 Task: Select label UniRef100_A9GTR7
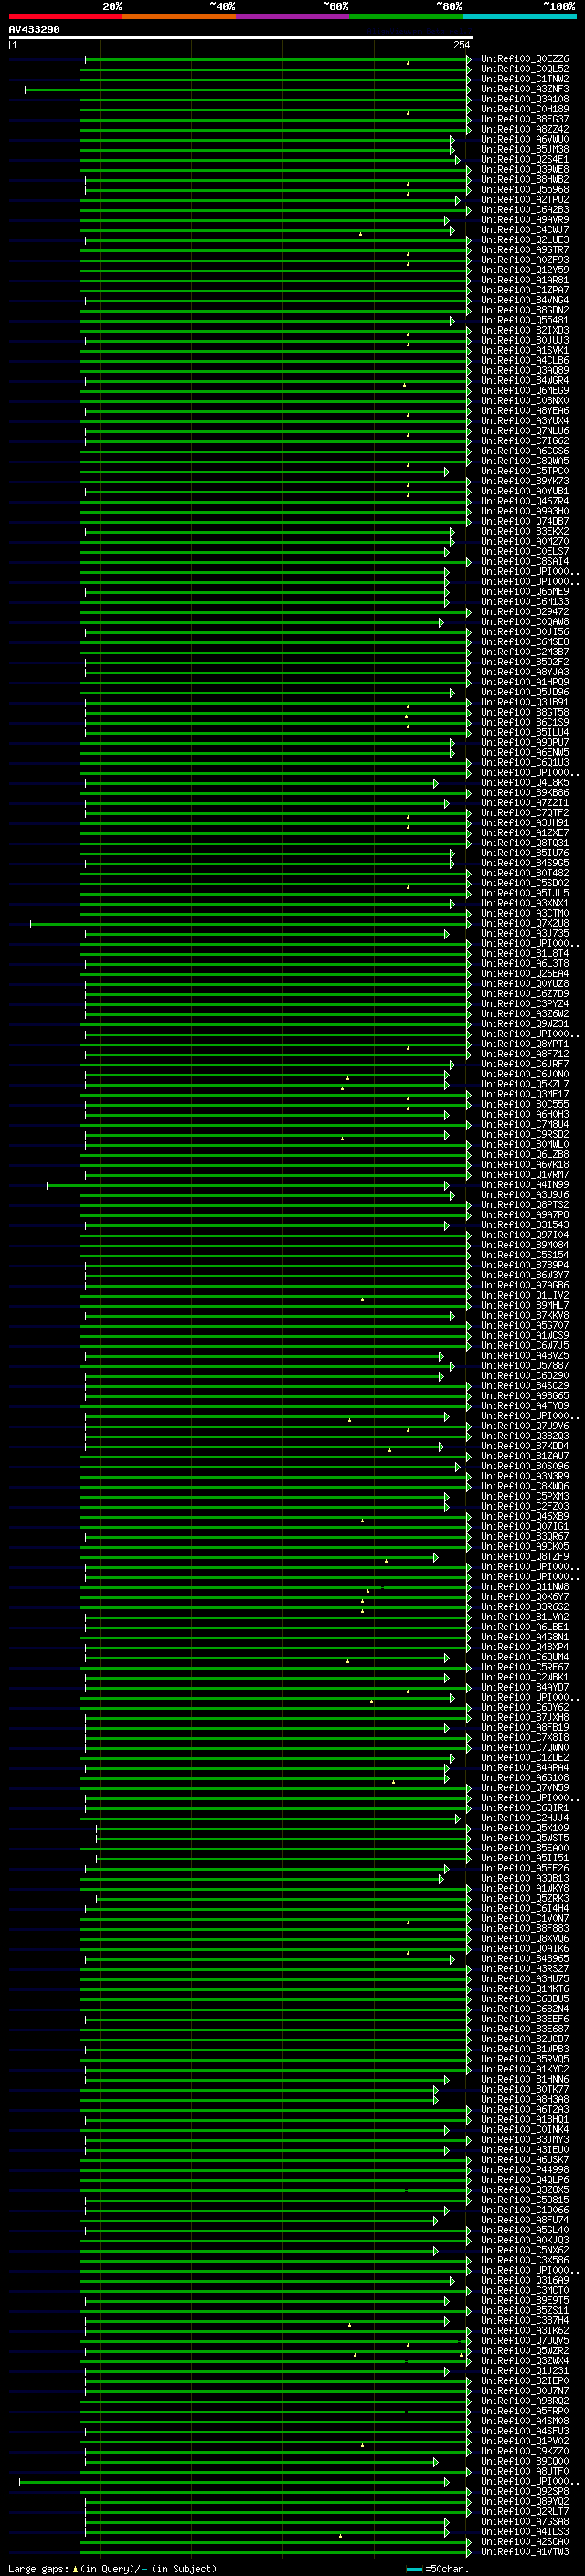[524, 249]
